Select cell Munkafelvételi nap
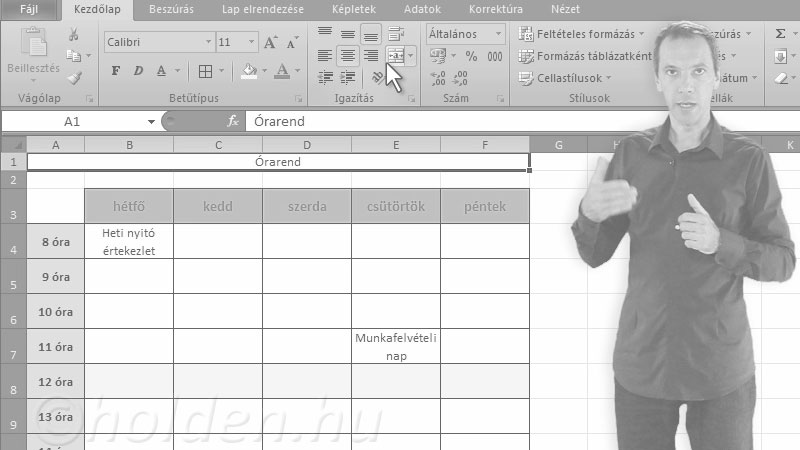800x450 pixels. 396,346
